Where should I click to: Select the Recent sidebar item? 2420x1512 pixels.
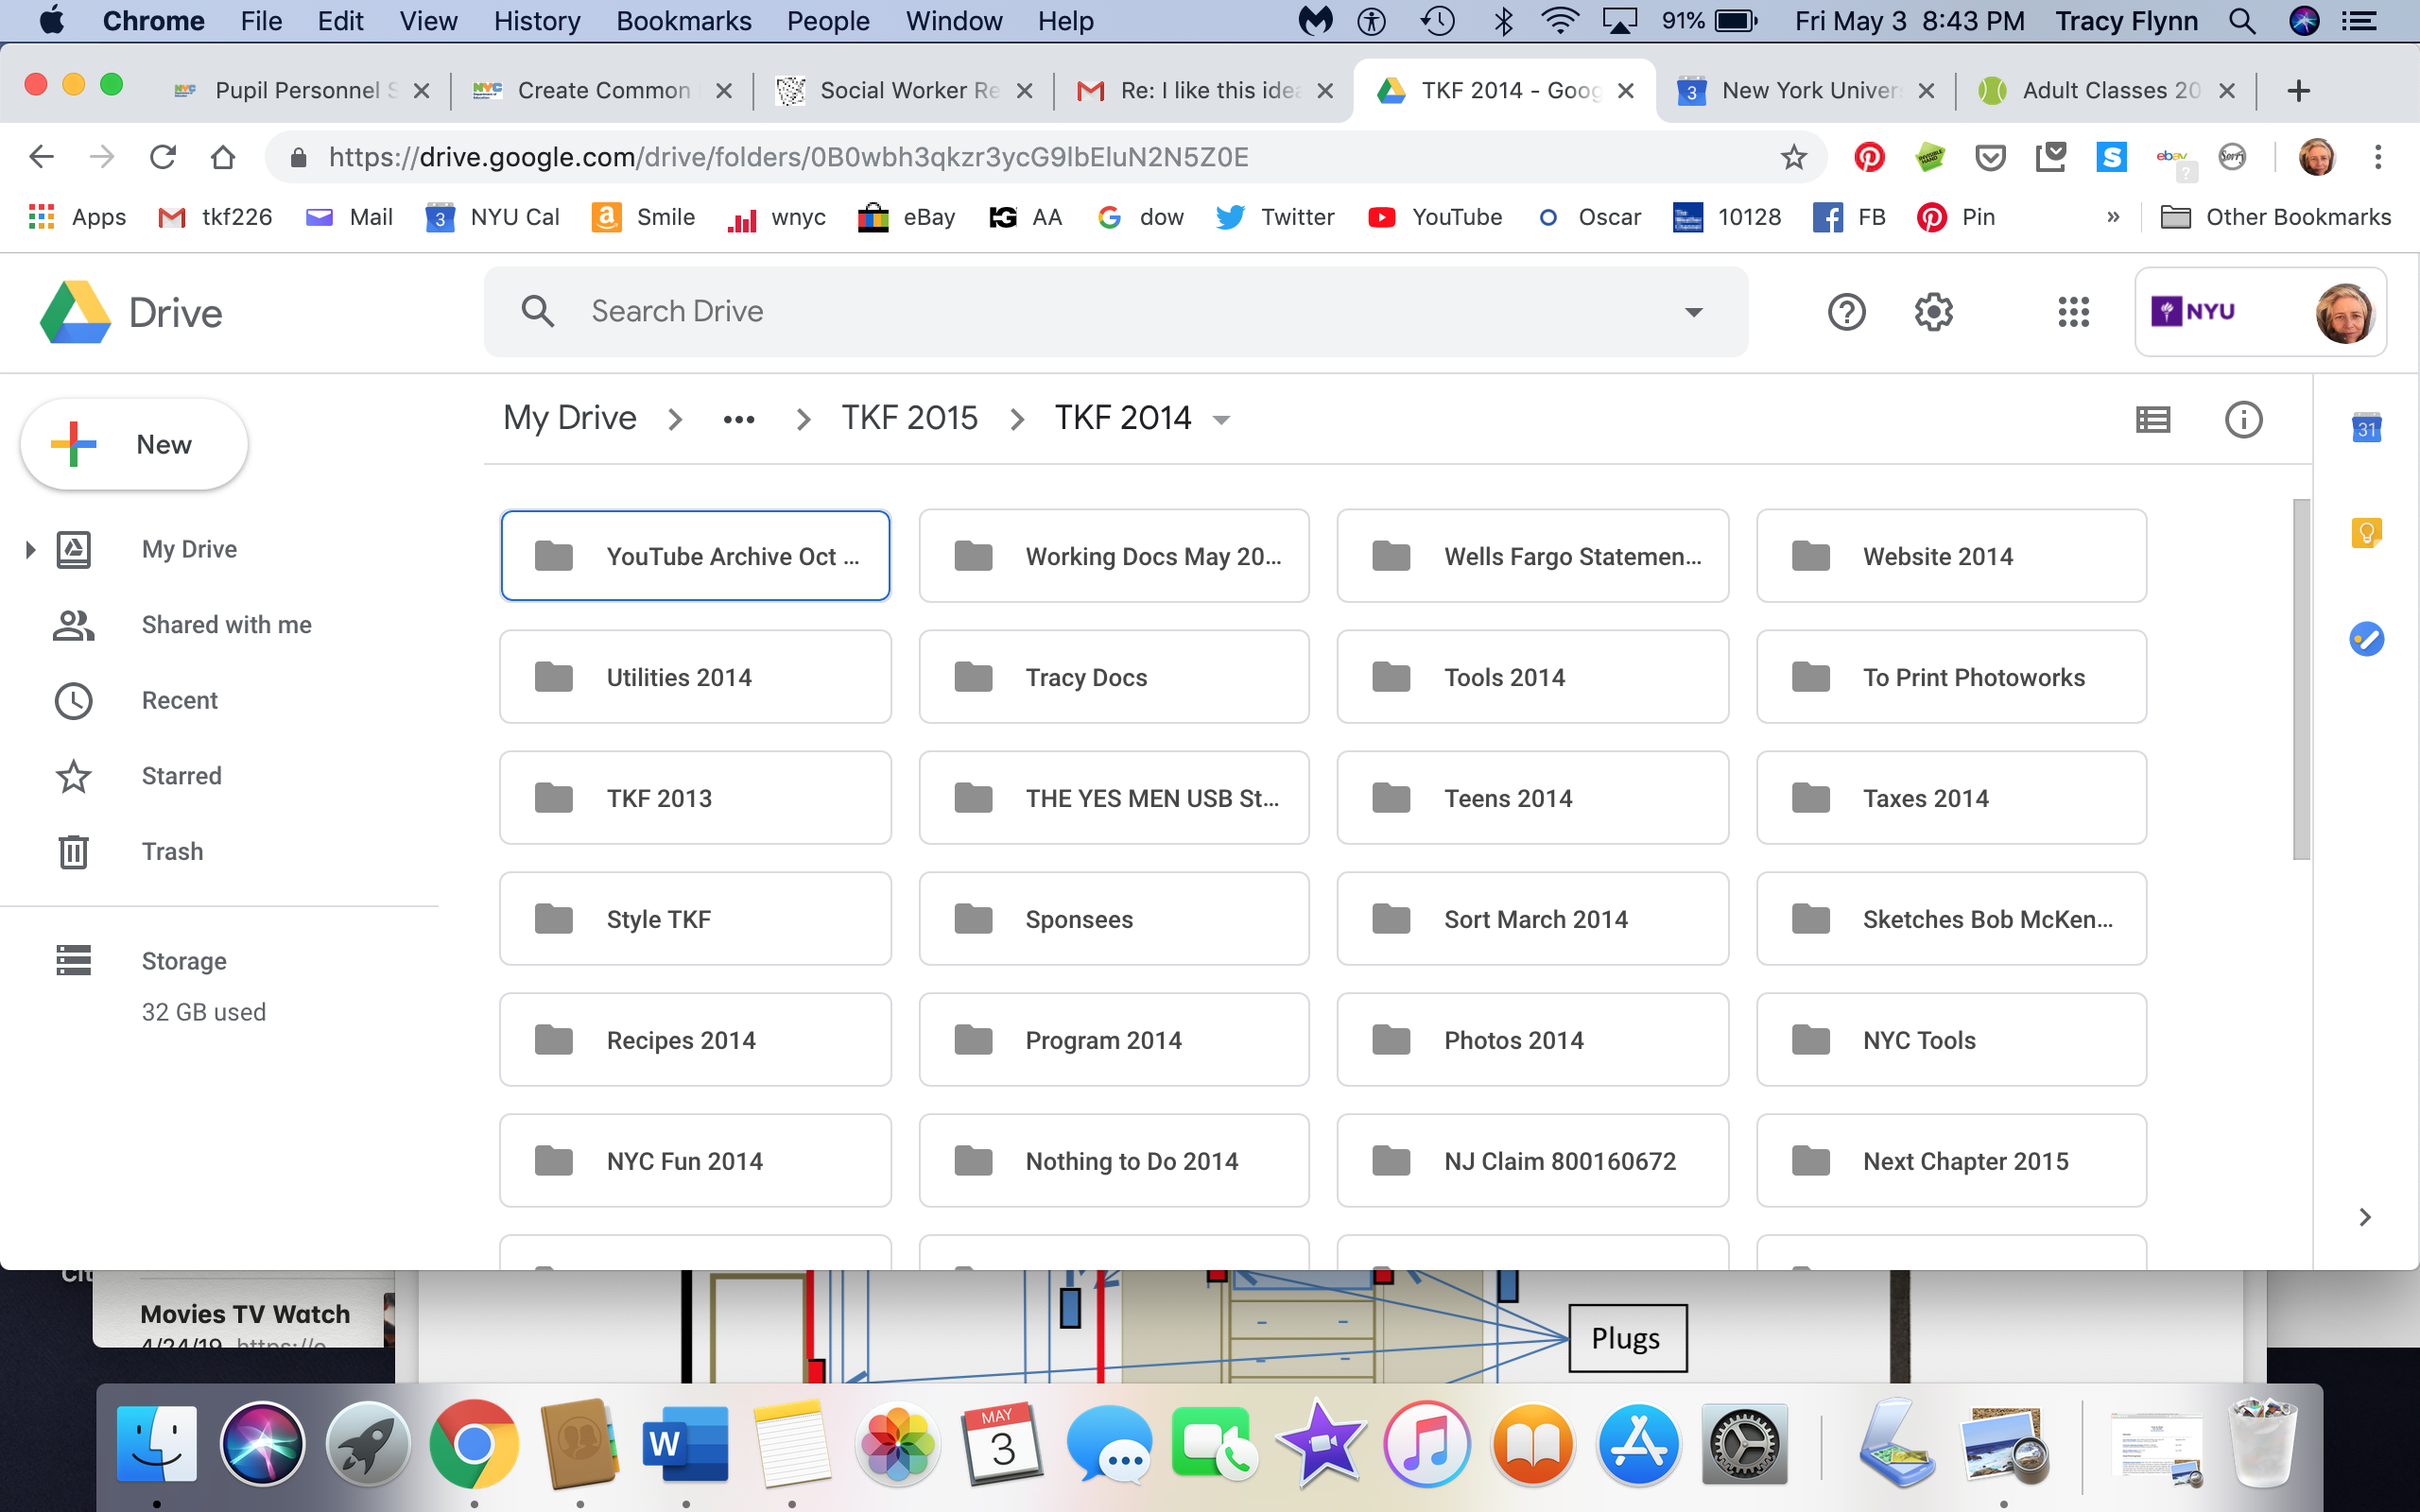click(180, 700)
